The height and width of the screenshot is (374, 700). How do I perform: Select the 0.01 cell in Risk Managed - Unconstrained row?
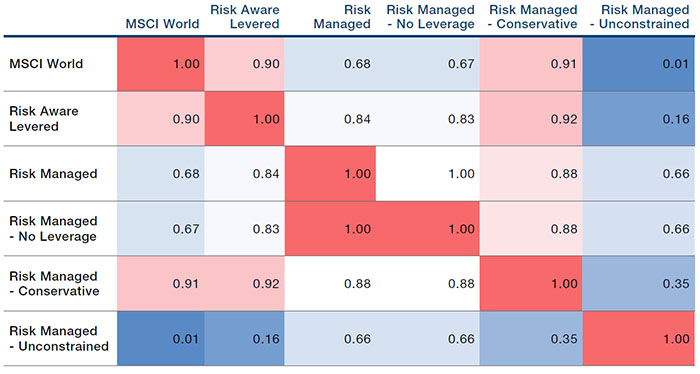[x=161, y=338]
